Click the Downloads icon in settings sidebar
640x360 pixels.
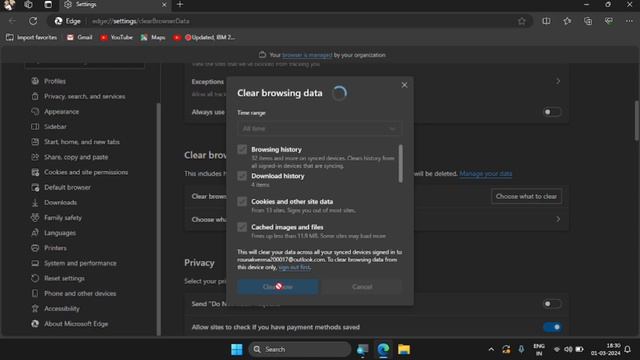tap(35, 202)
